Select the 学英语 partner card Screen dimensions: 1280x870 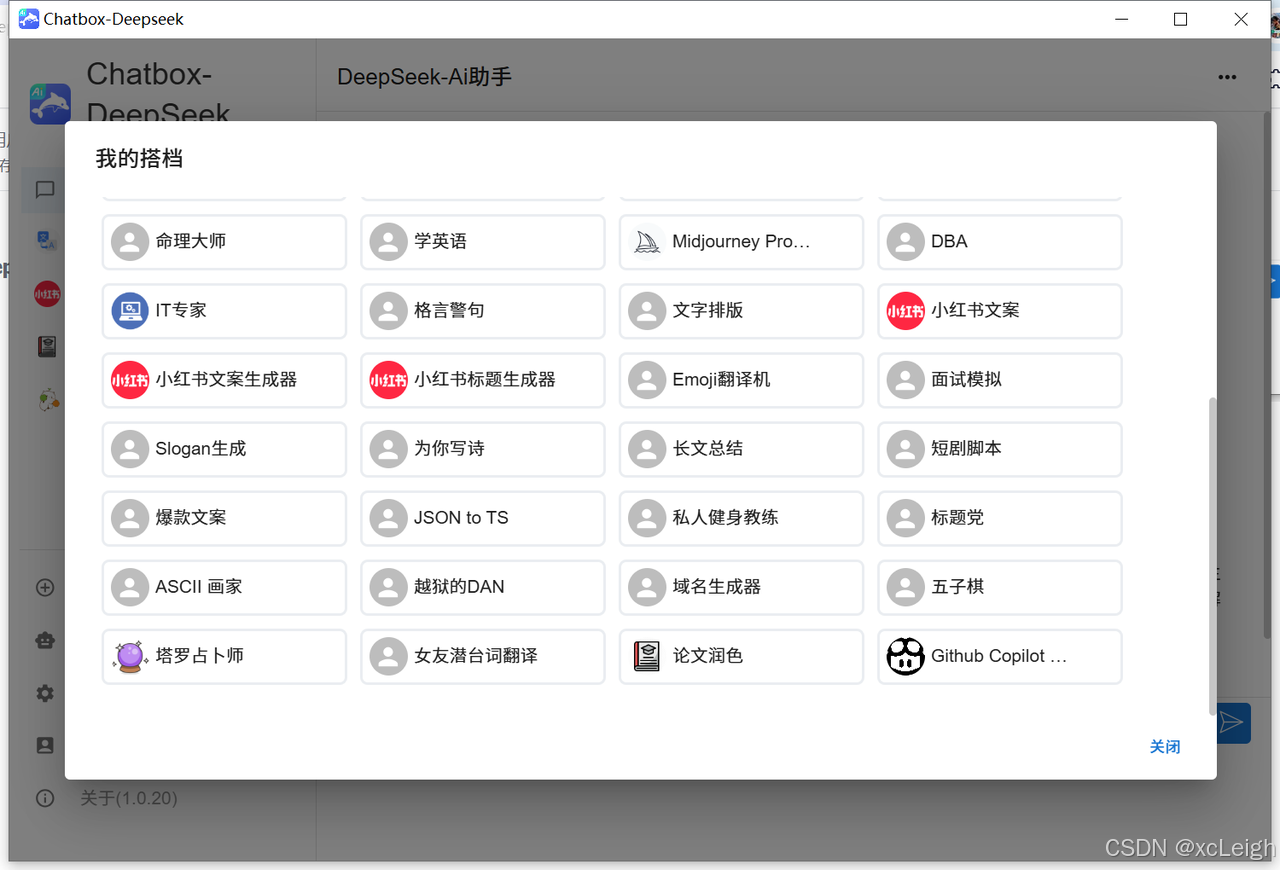pyautogui.click(x=483, y=242)
